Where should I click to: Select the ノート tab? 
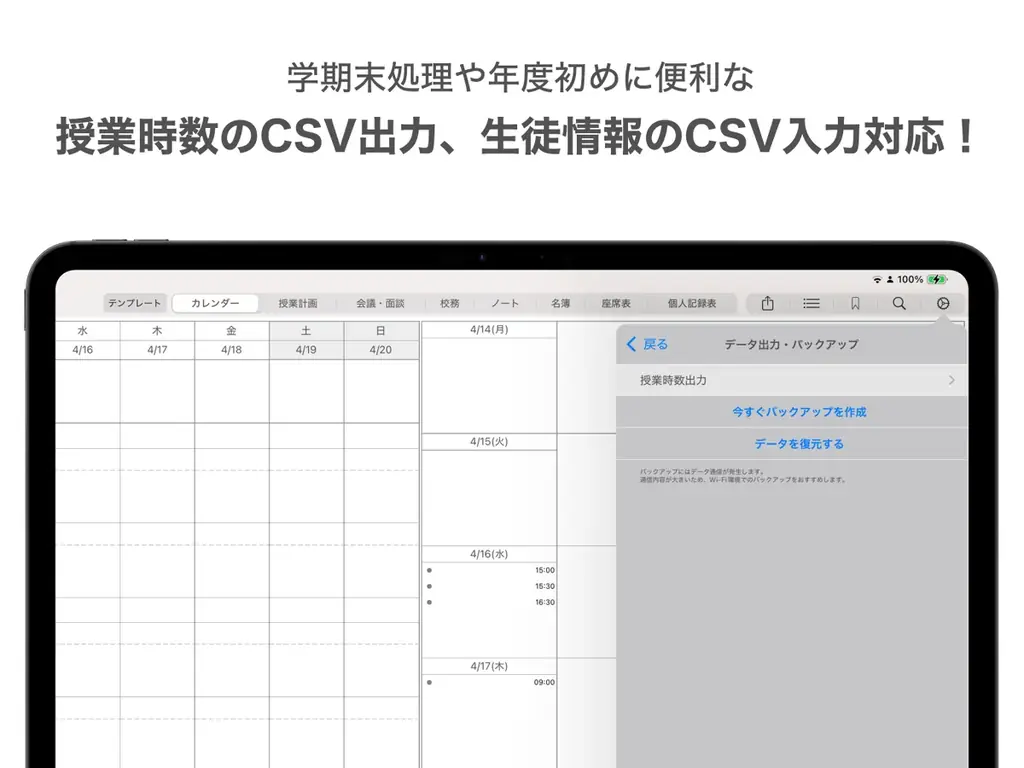point(504,303)
